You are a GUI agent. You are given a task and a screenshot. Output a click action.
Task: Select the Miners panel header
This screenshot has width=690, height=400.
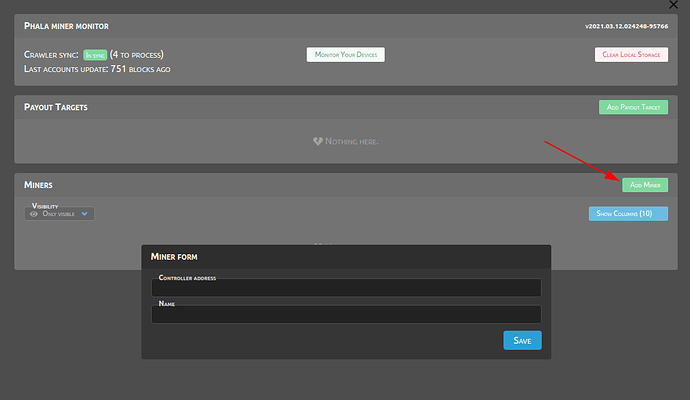point(38,185)
